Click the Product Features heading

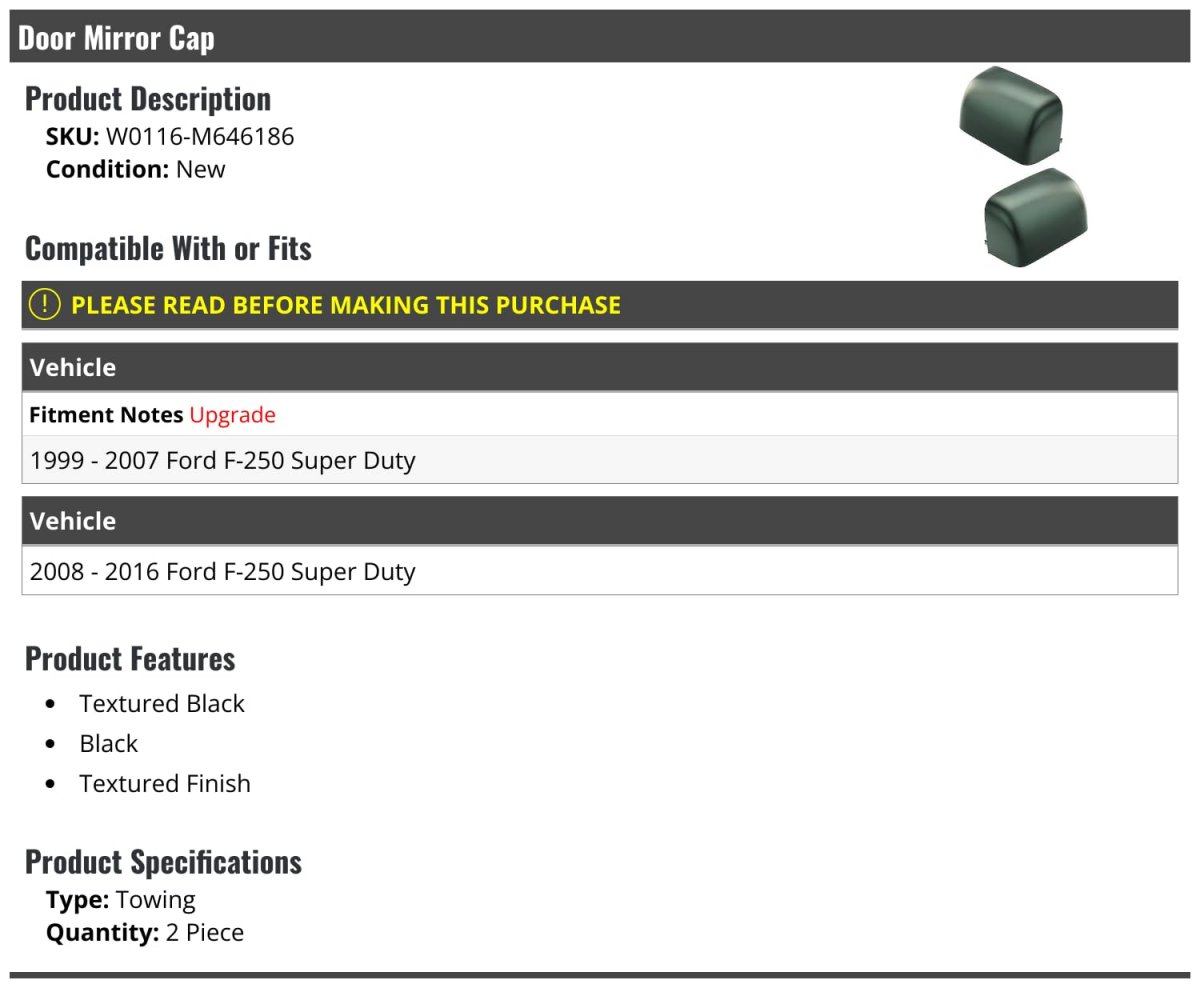[x=130, y=658]
